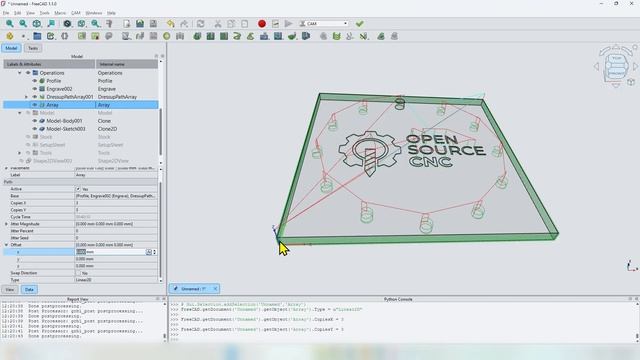
Task: Expand the DressupPathArray001 tree item
Action: (x=27, y=97)
